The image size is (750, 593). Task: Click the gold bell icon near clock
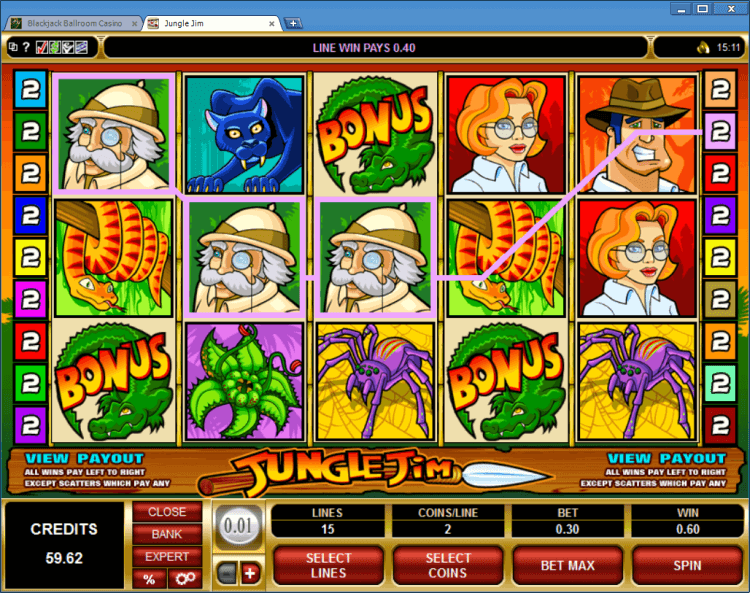[703, 47]
